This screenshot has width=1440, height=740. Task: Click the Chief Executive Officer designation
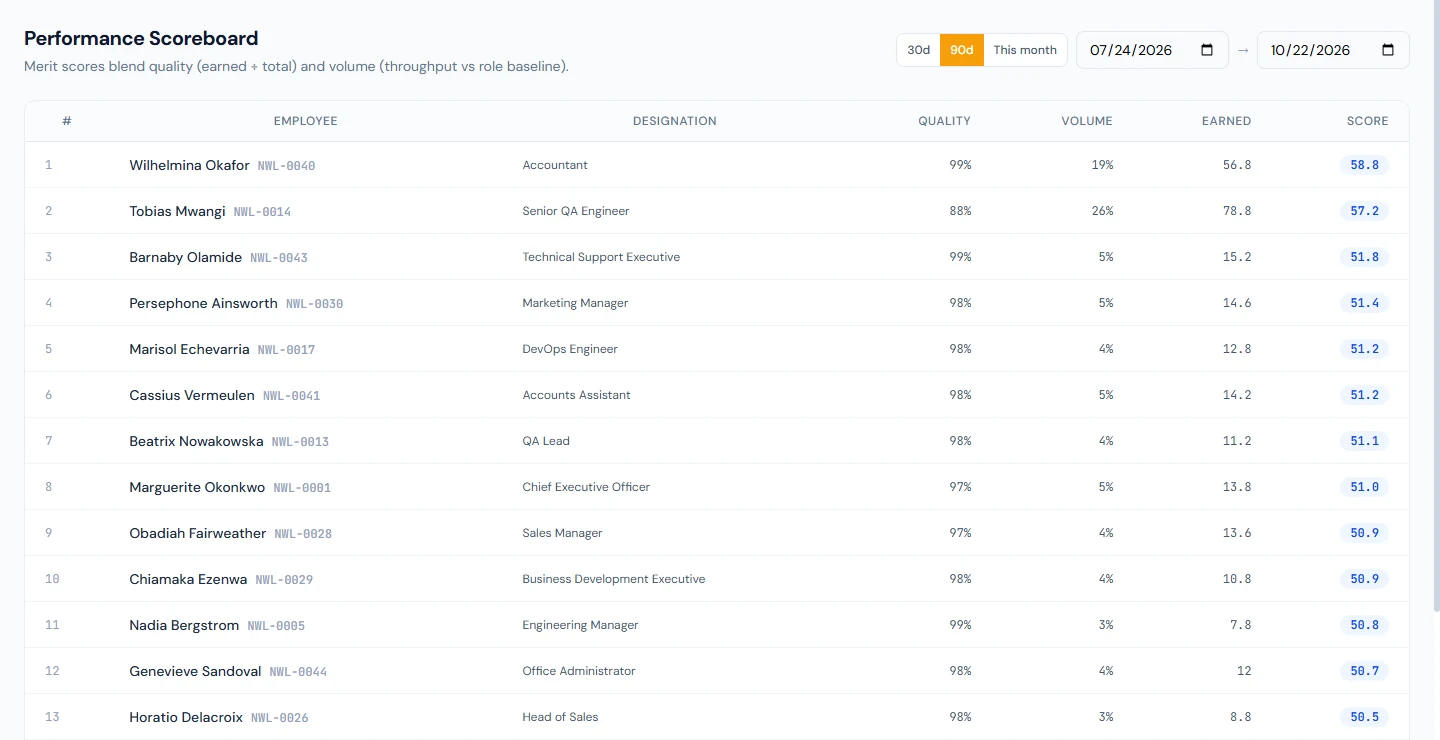586,487
